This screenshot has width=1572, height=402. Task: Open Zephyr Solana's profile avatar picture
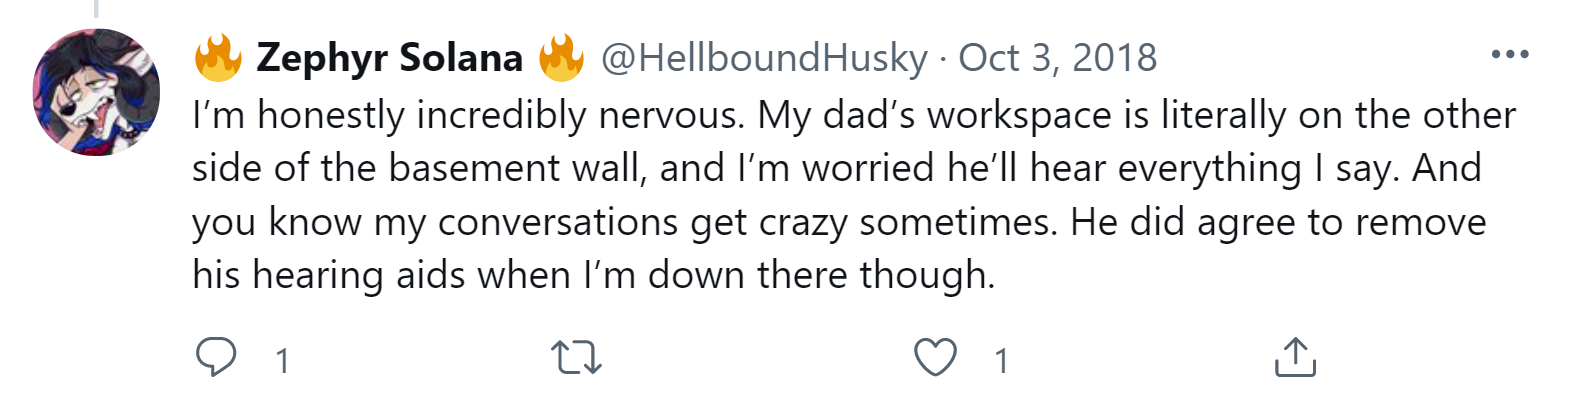click(x=96, y=92)
